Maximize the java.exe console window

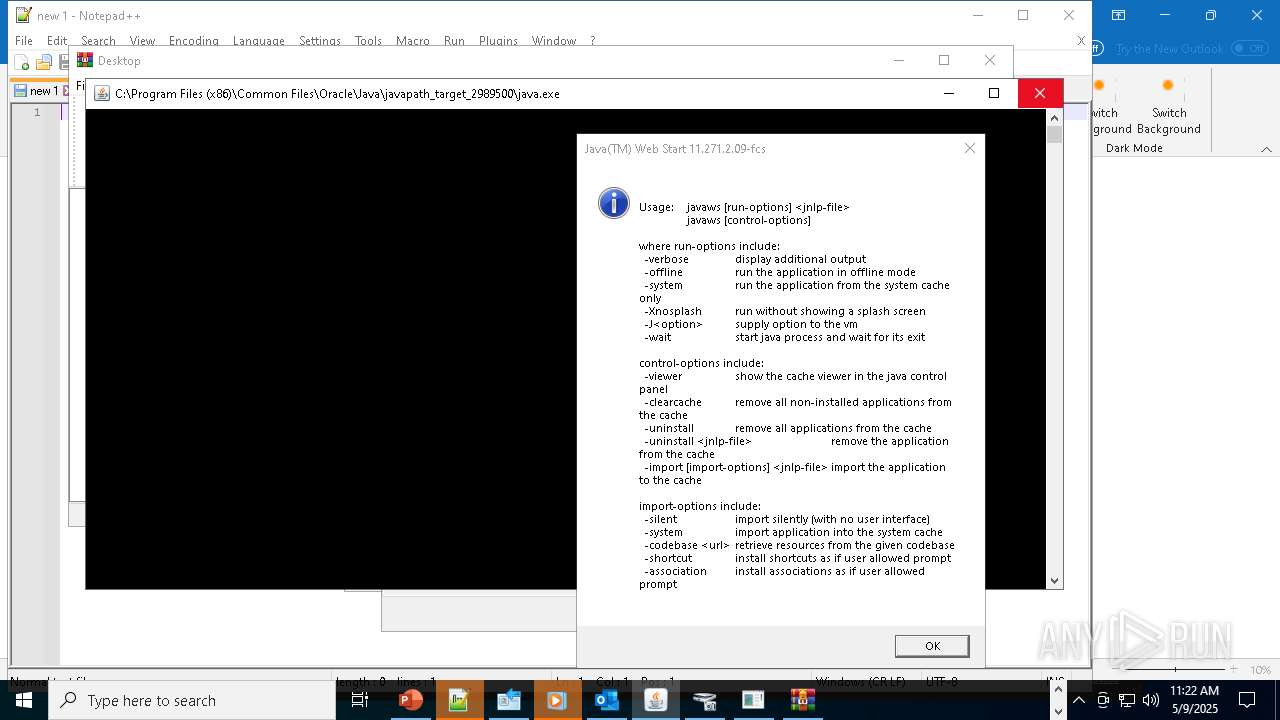point(993,93)
